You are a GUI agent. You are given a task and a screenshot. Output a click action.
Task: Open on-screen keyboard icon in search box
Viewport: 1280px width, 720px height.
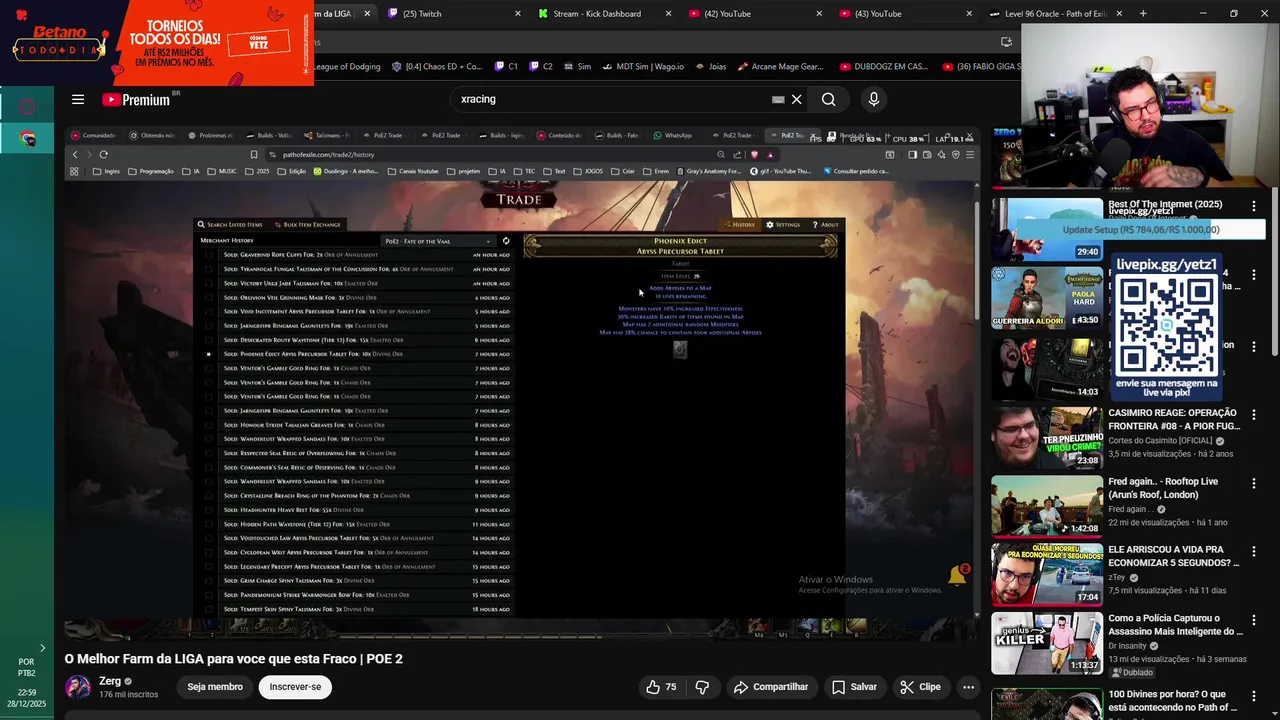point(778,99)
